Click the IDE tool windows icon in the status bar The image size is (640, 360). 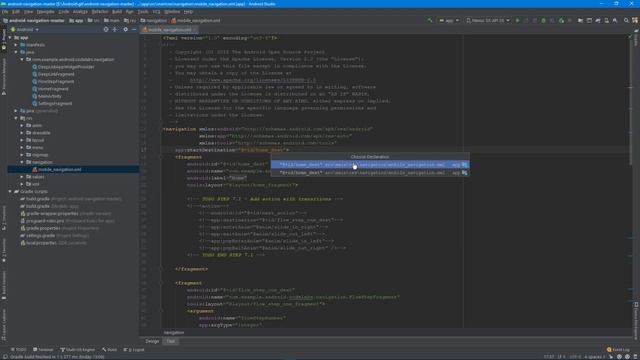click(x=5, y=356)
